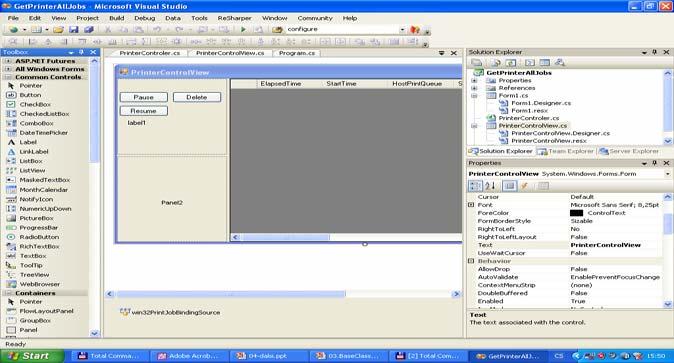Click the Open File folder icon
This screenshot has width=674, height=363.
58,30
